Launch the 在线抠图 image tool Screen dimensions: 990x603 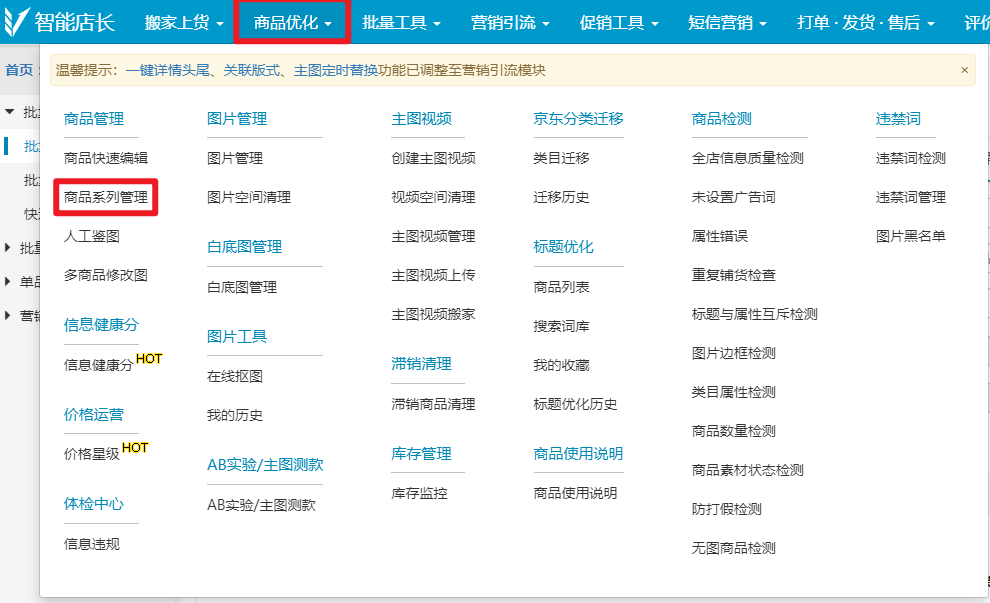235,376
